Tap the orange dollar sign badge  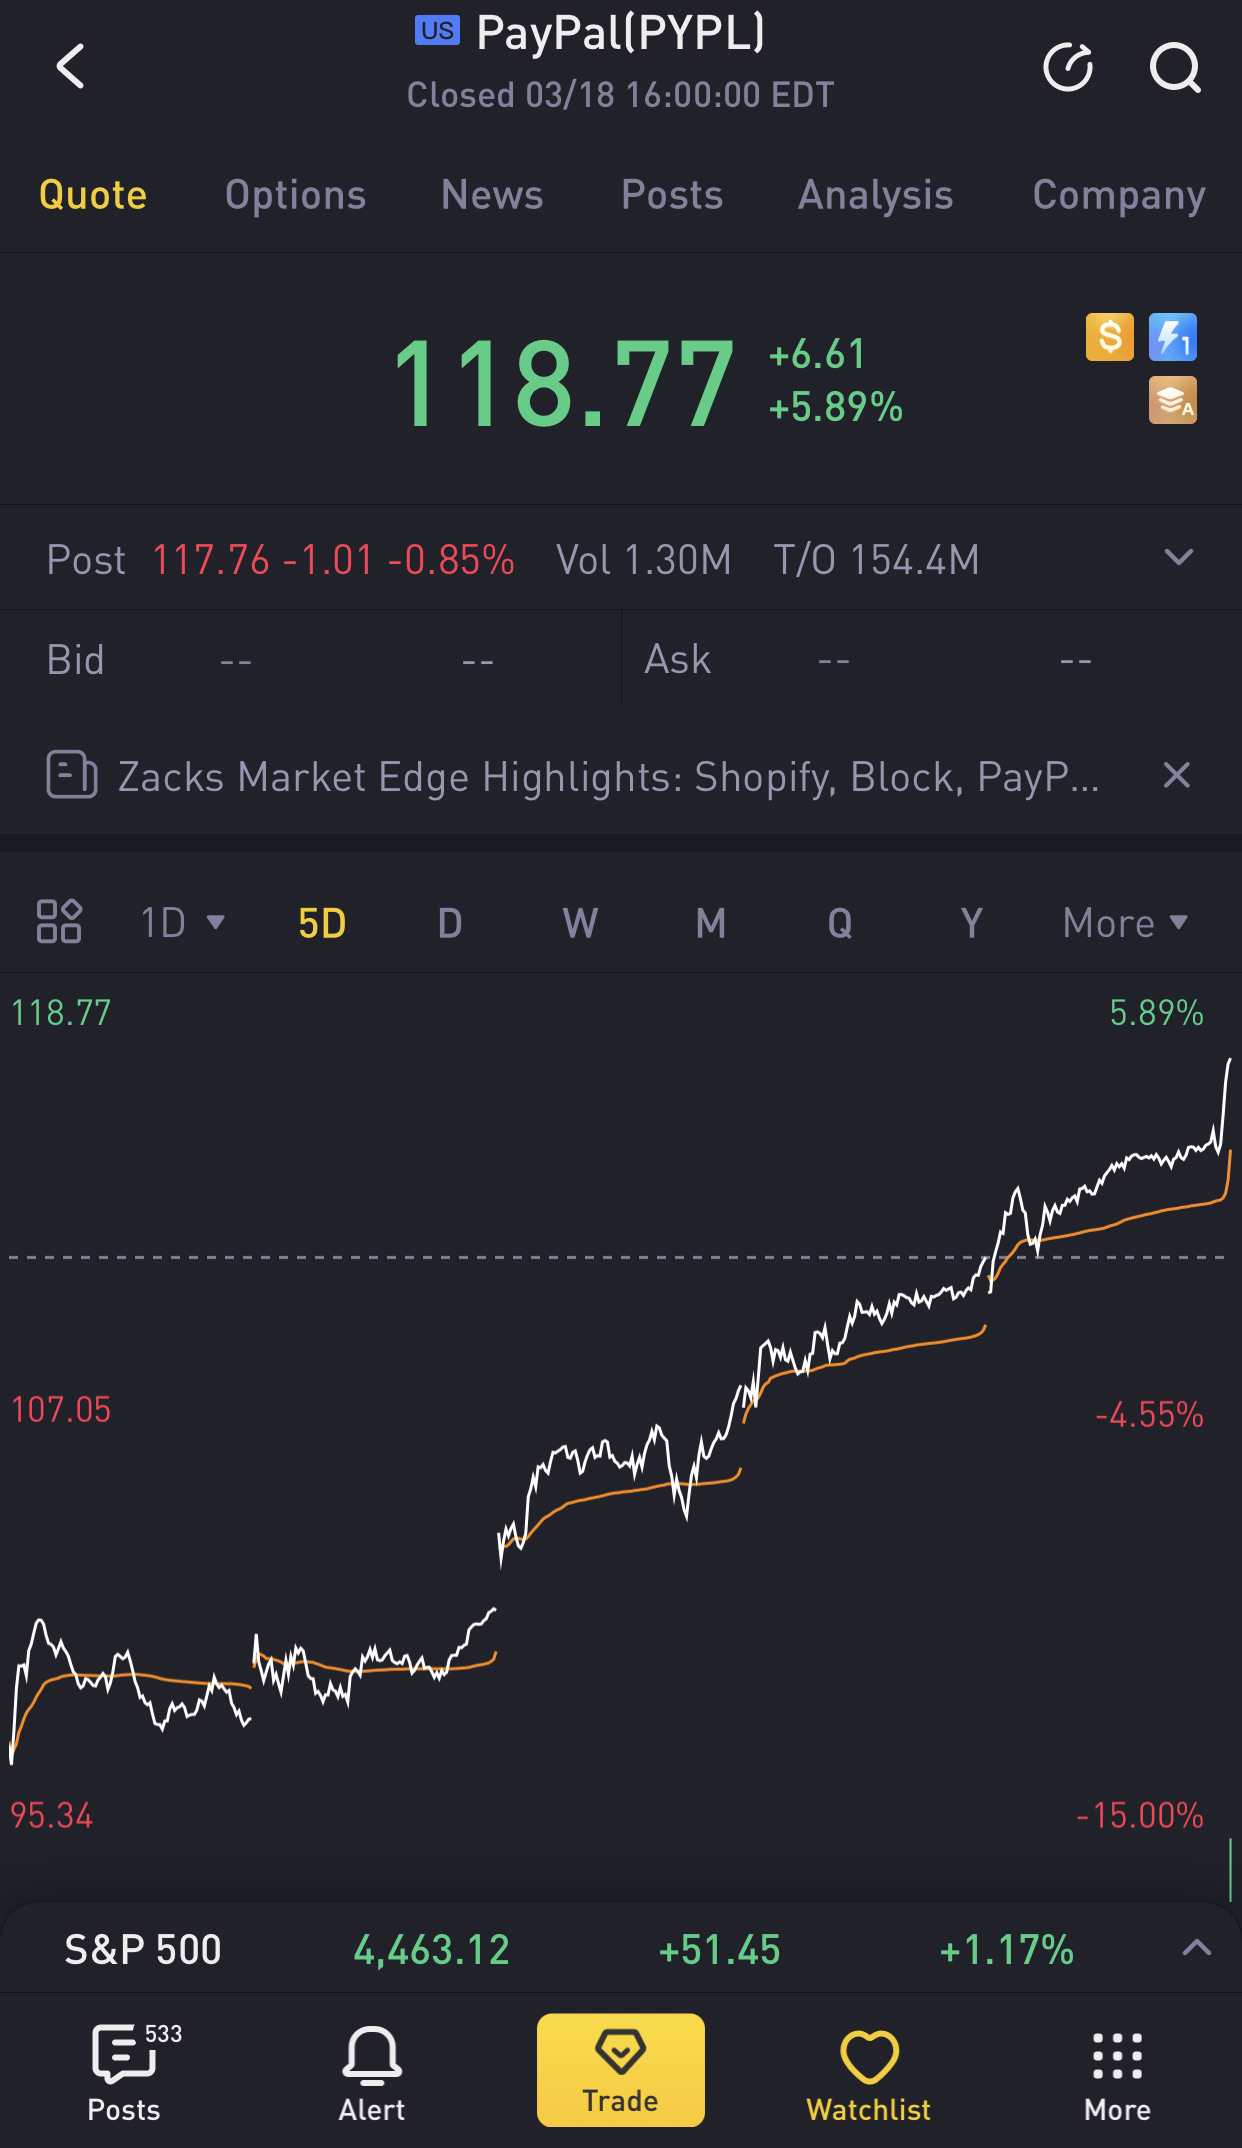point(1110,337)
